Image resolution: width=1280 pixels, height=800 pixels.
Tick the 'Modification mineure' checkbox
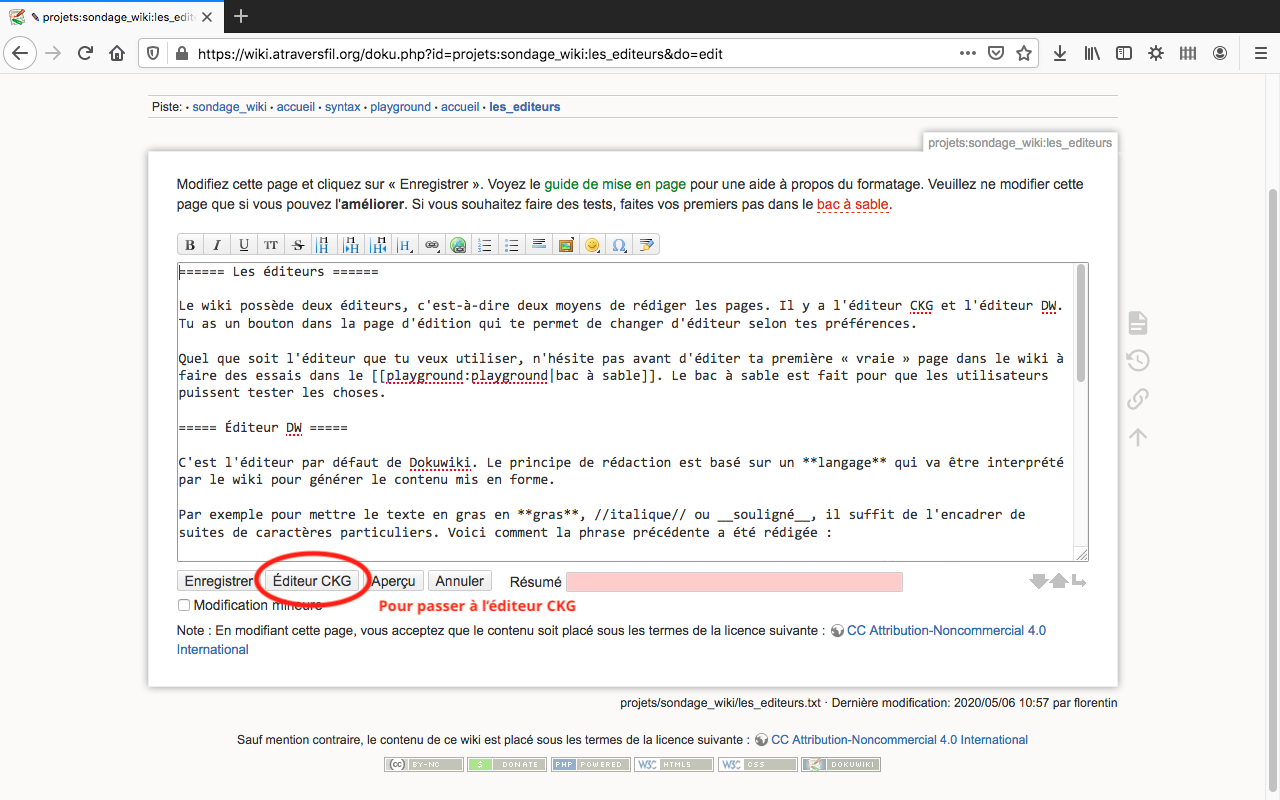coord(184,605)
